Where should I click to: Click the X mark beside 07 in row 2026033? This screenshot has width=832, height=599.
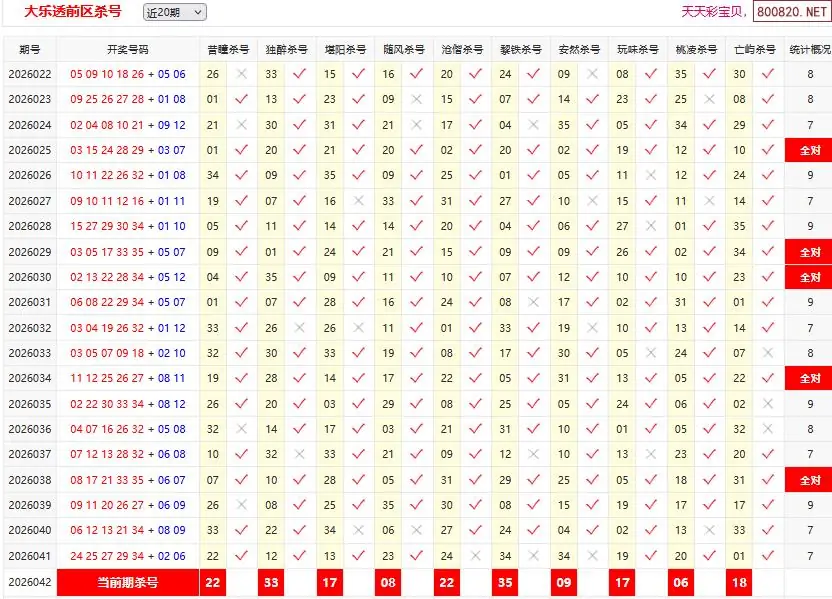767,353
